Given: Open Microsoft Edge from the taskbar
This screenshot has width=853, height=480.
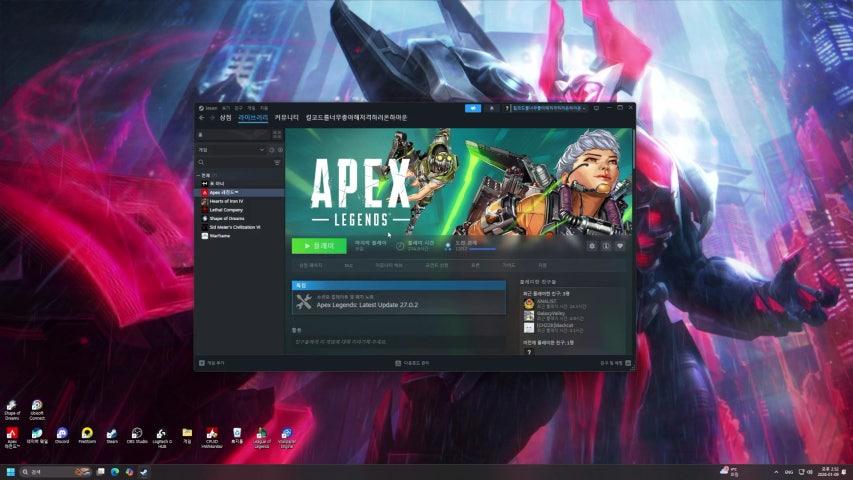Looking at the screenshot, I should (x=115, y=472).
